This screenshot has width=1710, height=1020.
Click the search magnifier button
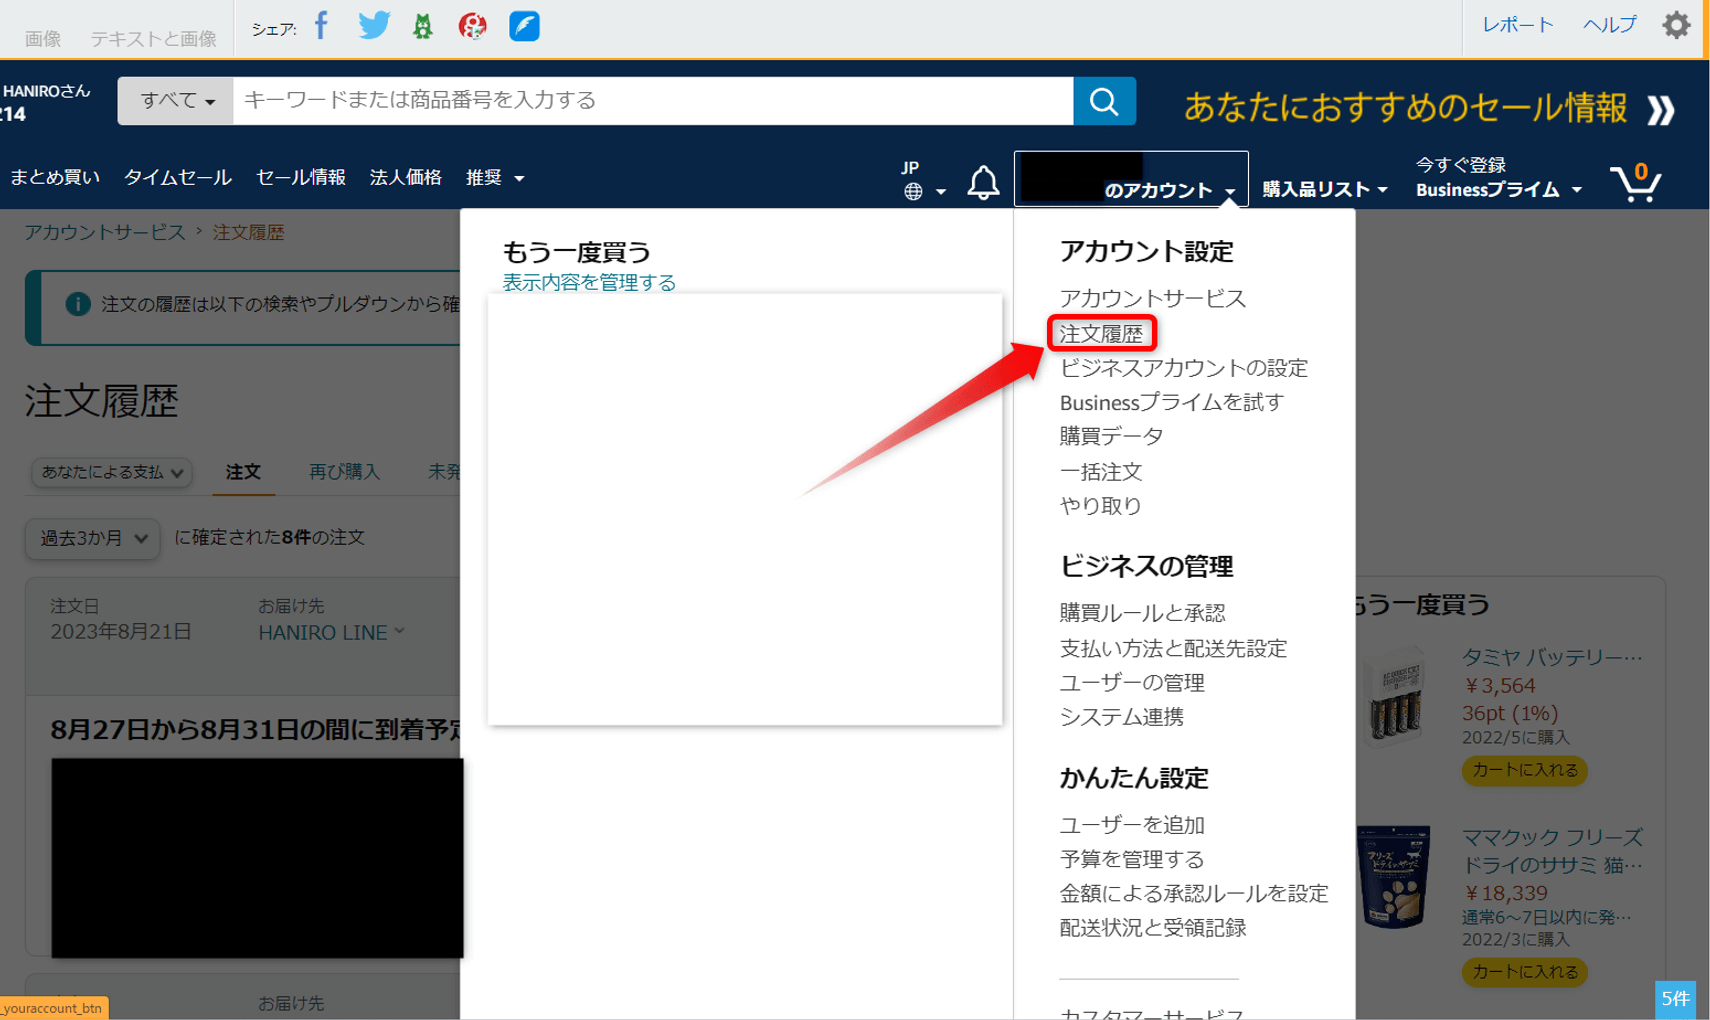[1104, 101]
